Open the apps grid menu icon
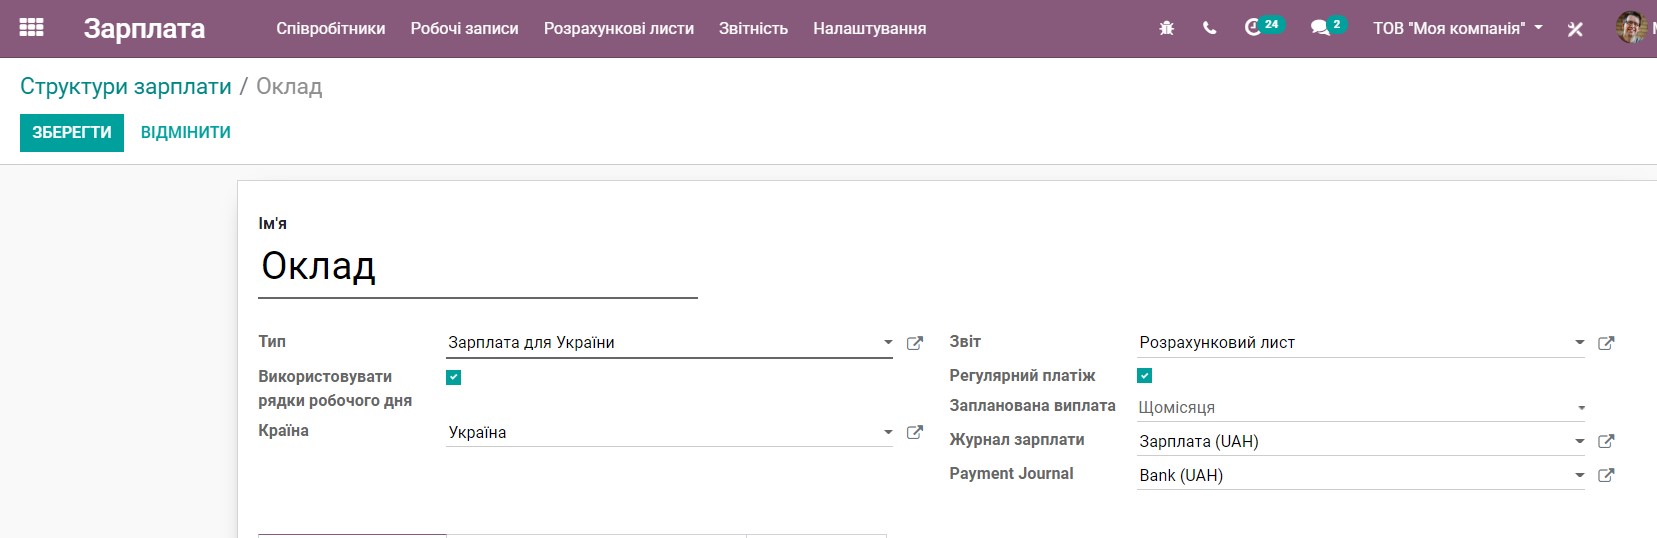The height and width of the screenshot is (538, 1657). [x=32, y=28]
